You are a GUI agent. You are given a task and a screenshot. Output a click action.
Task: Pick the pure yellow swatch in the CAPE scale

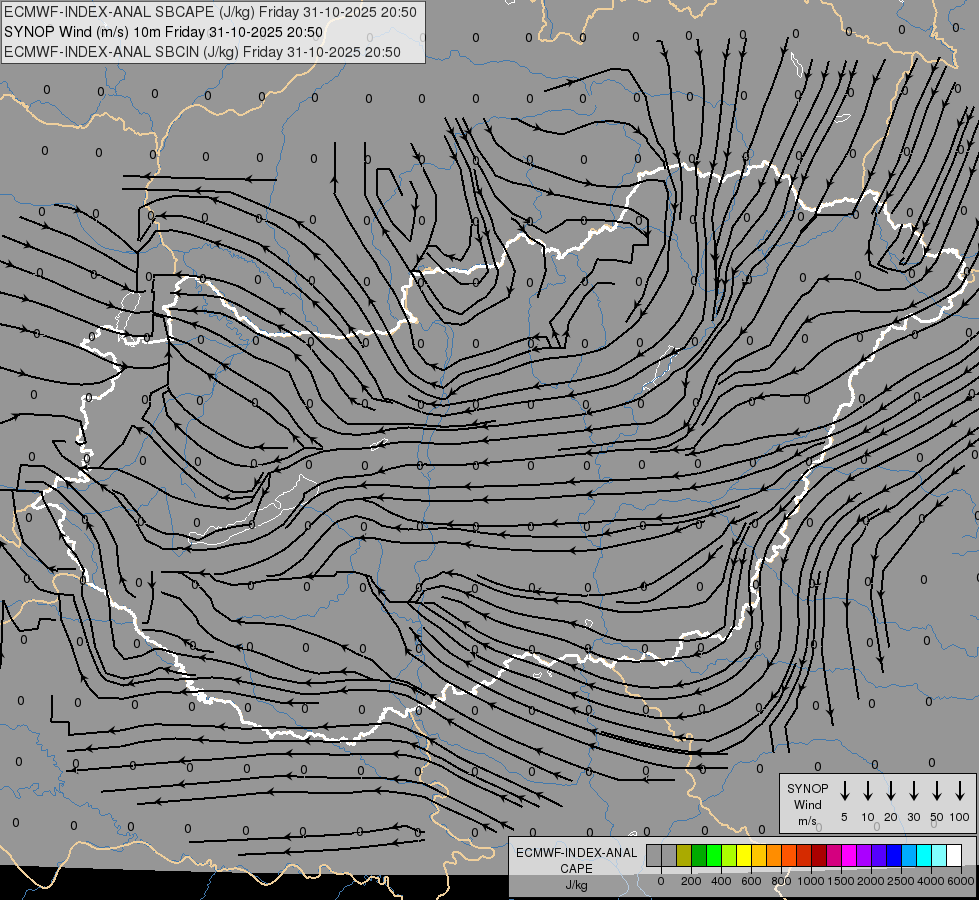click(744, 855)
